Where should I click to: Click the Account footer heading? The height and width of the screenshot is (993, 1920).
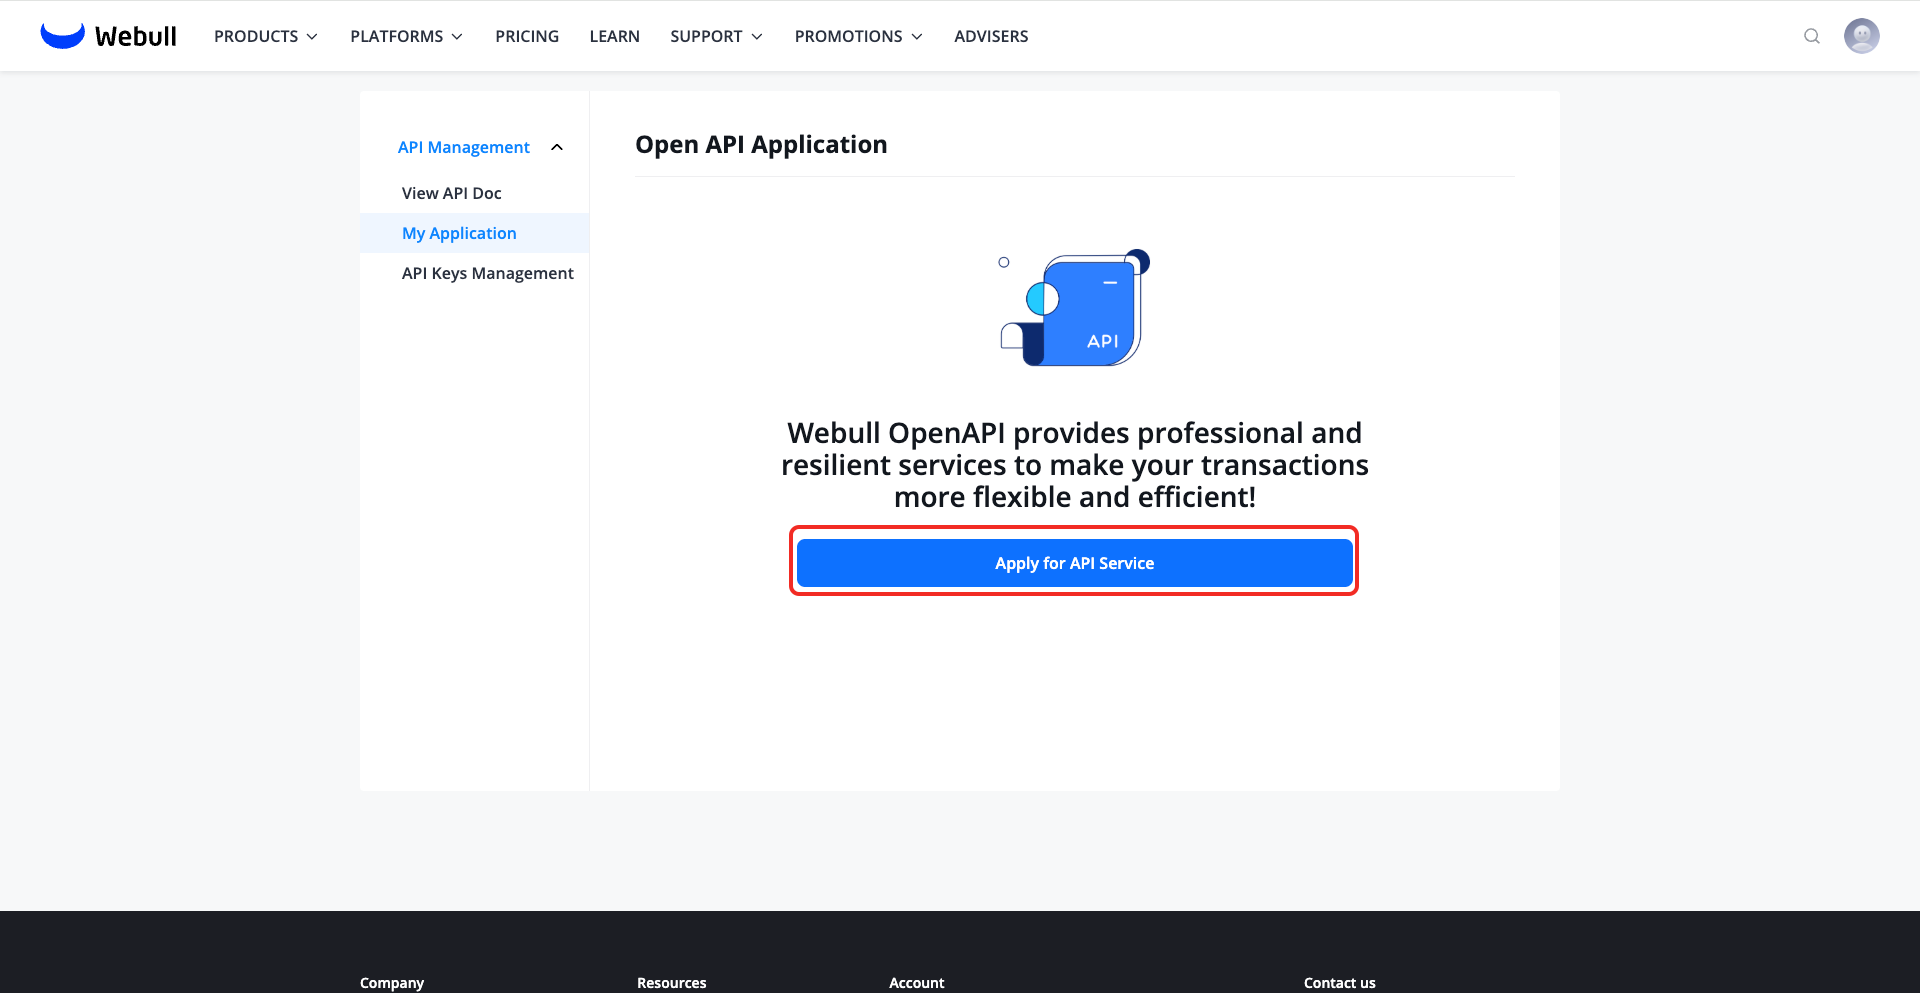click(917, 983)
